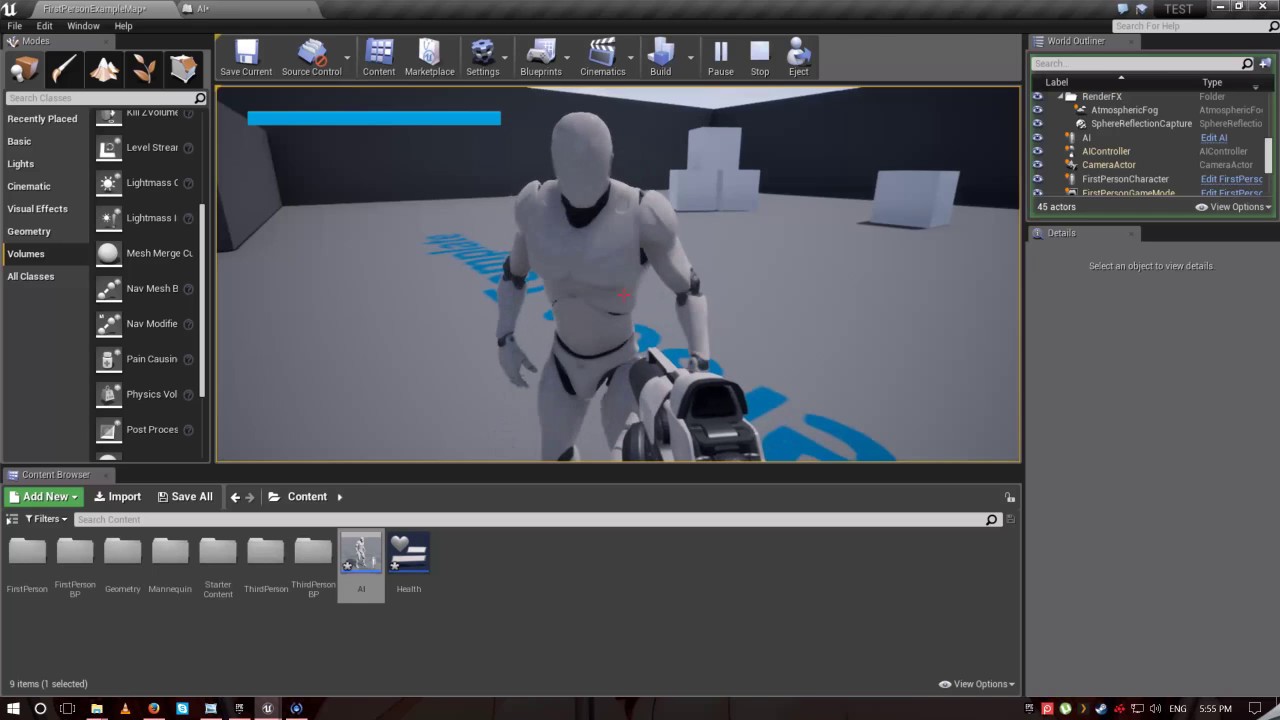Click the help icon beside Level Streaming

(189, 148)
